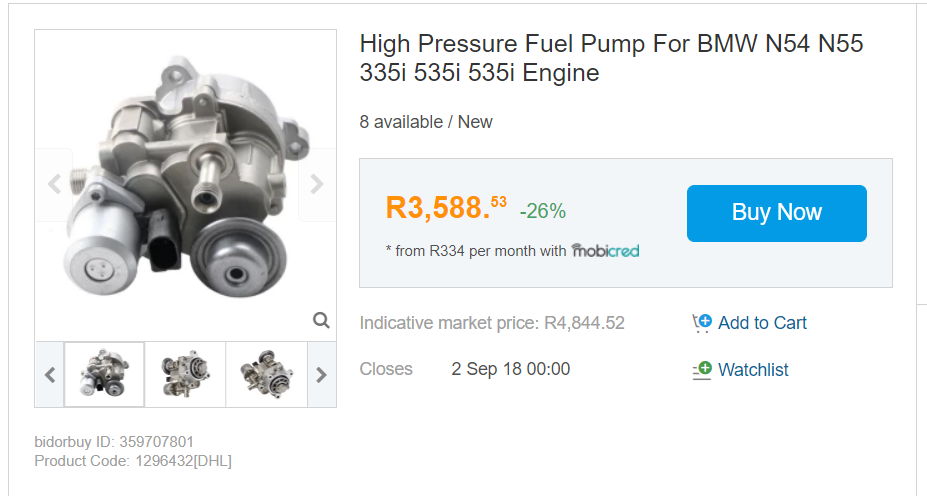The width and height of the screenshot is (927, 496).
Task: Click the -26% discount label
Action: pyautogui.click(x=543, y=211)
